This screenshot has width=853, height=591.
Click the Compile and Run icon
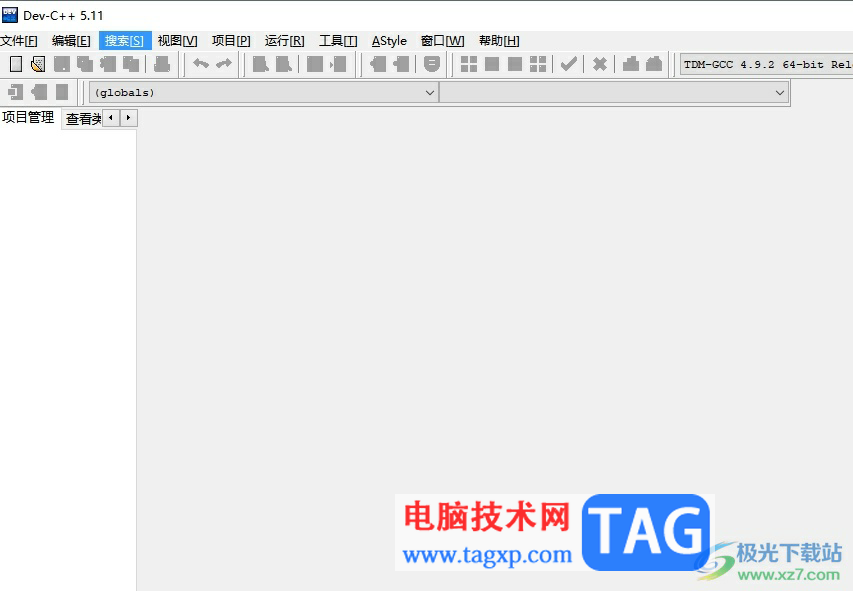tap(515, 64)
